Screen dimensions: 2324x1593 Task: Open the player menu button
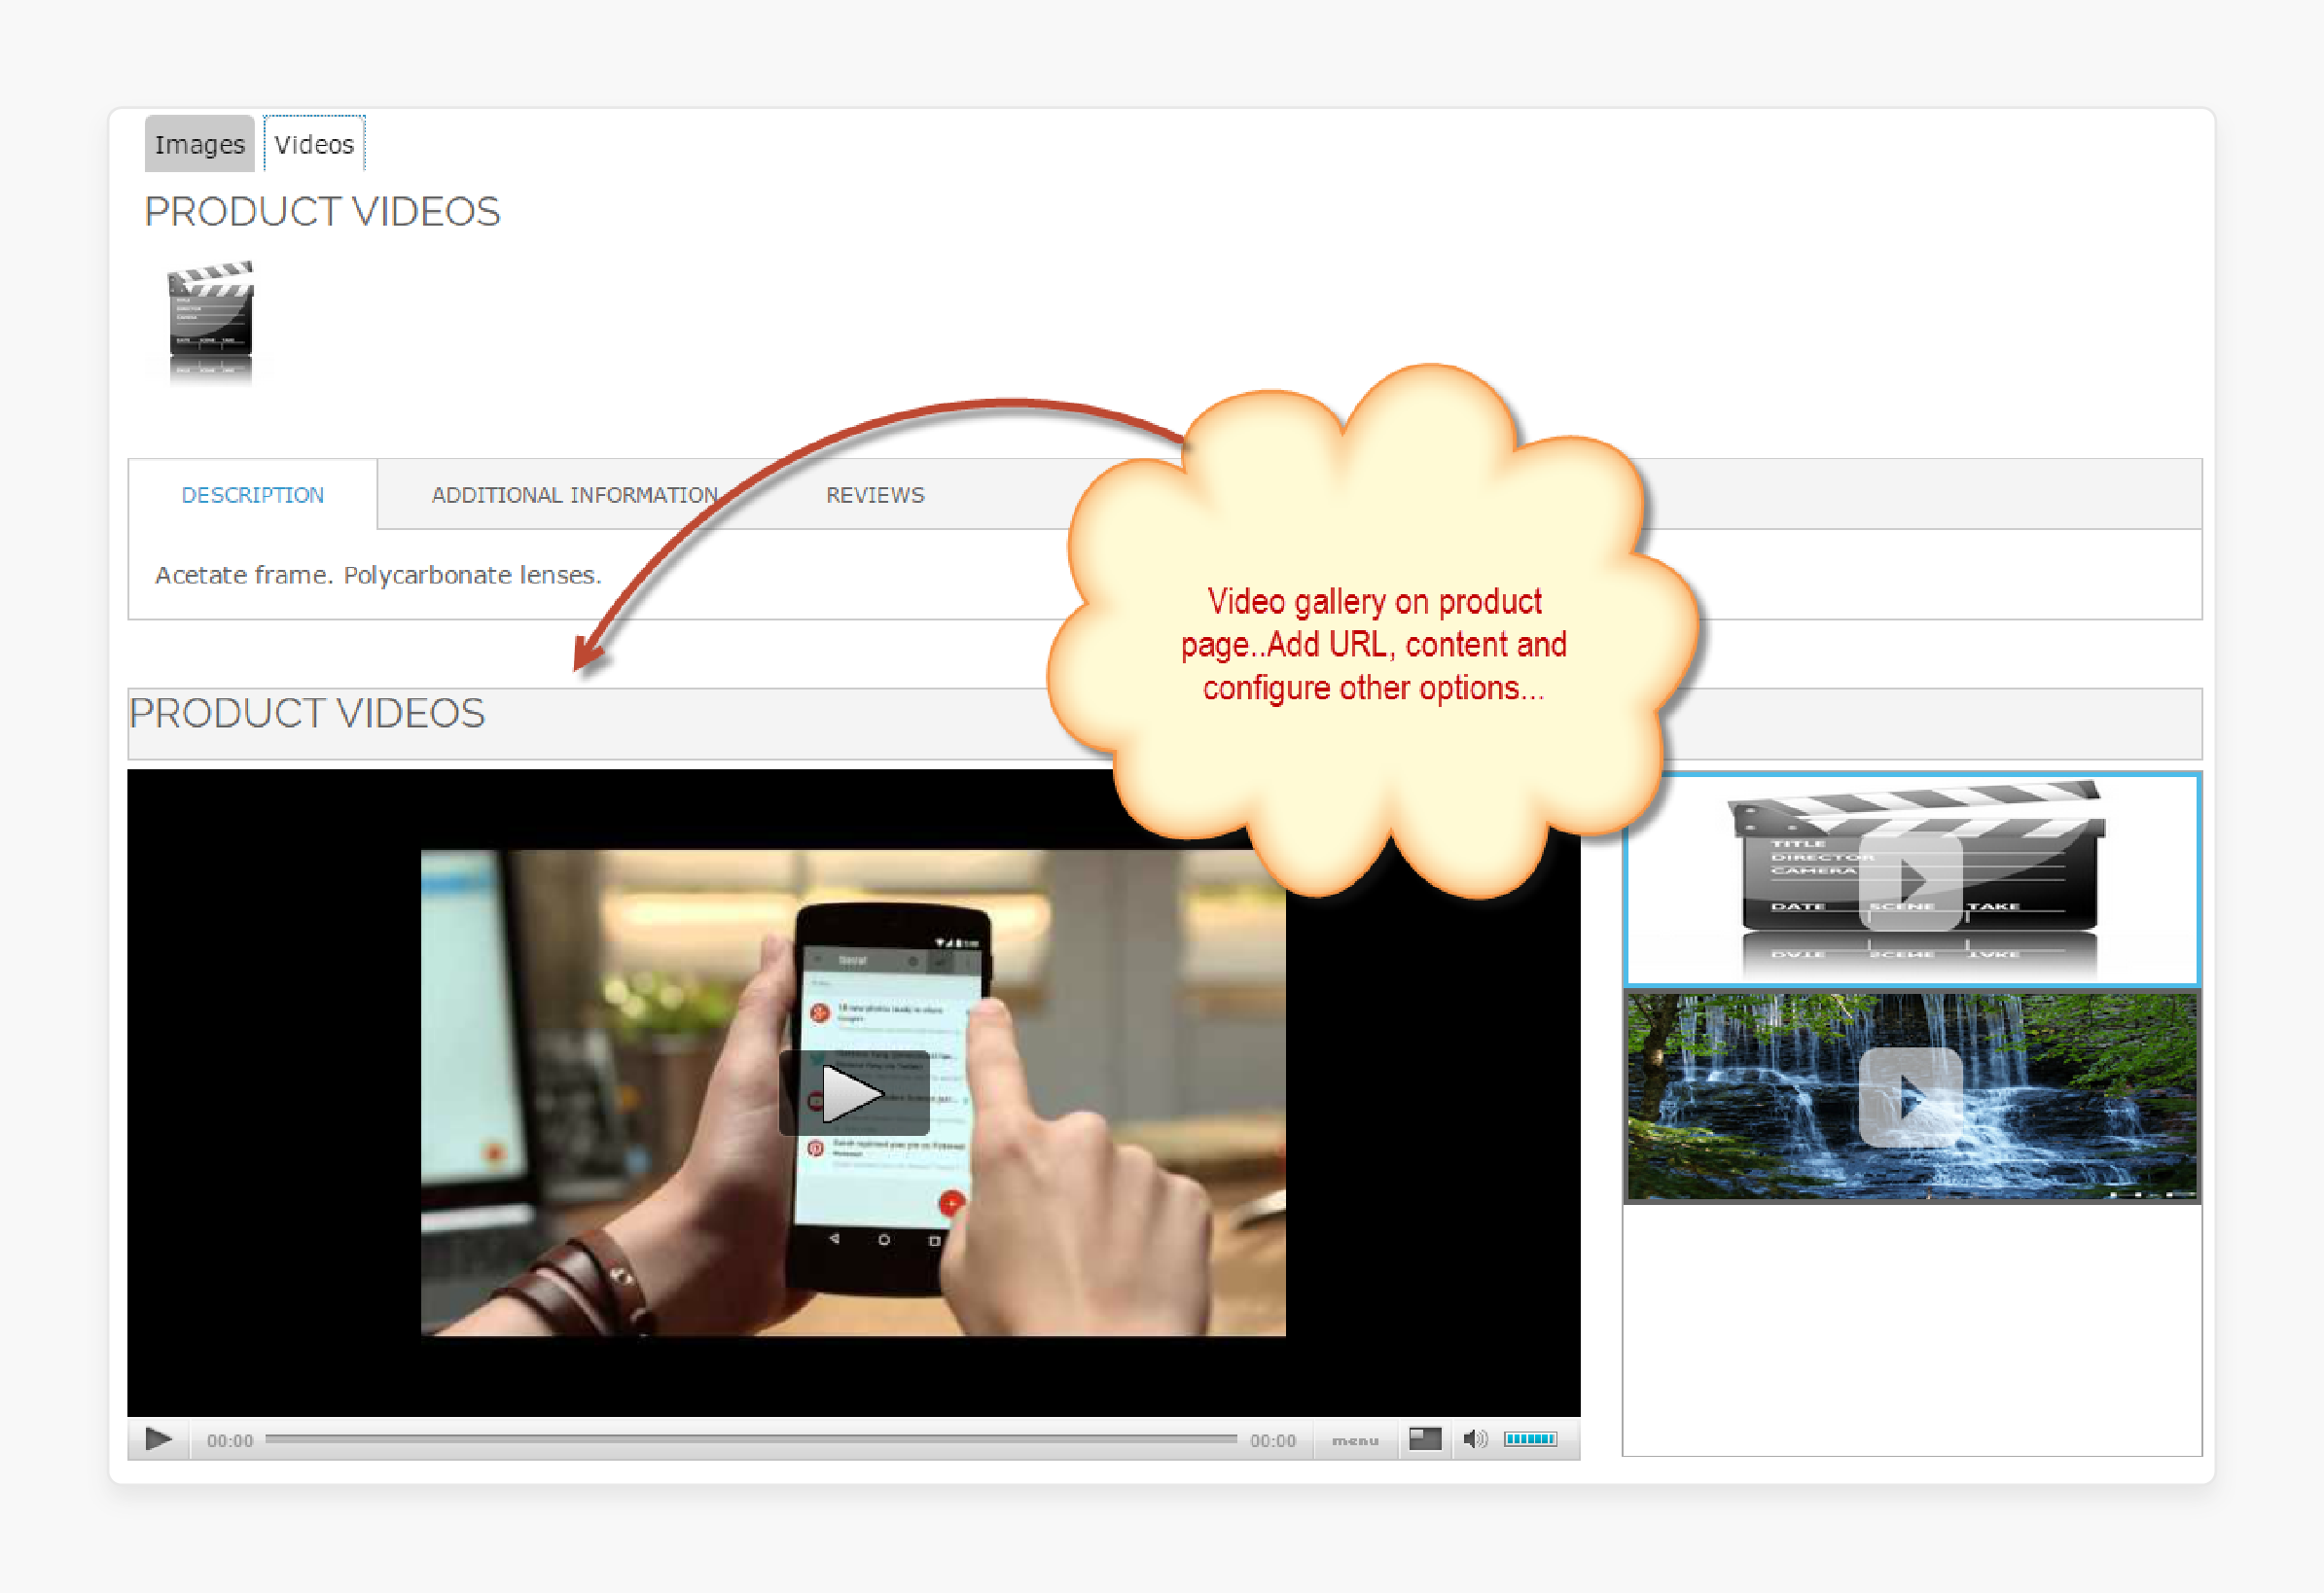point(1355,1440)
